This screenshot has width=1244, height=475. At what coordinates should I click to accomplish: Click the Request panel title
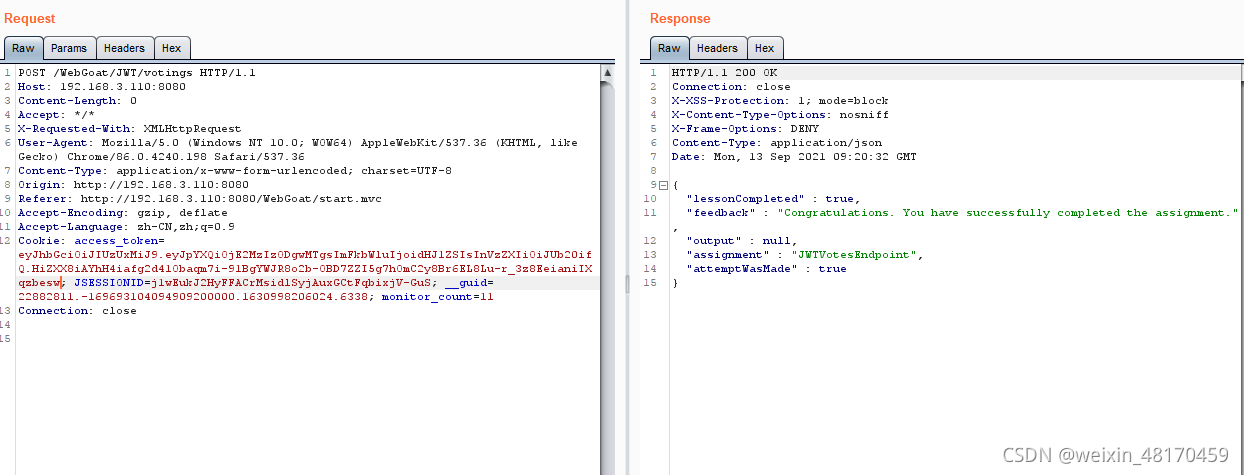tap(30, 19)
